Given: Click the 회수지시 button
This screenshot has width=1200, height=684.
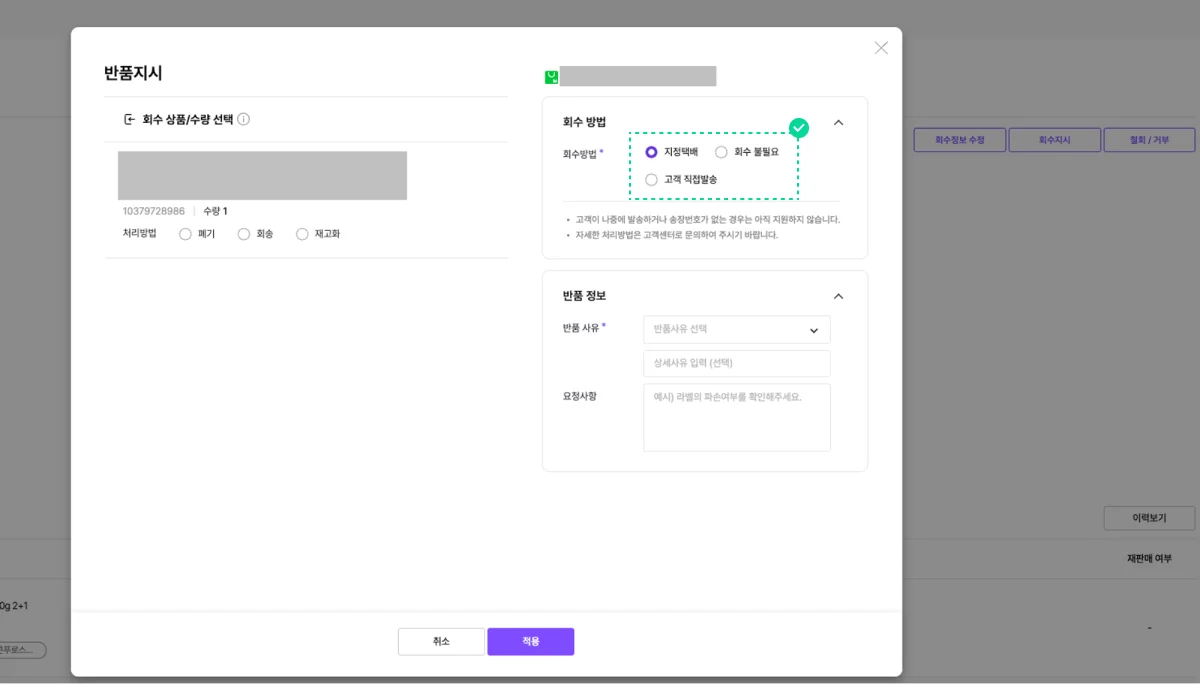Looking at the screenshot, I should (1053, 140).
